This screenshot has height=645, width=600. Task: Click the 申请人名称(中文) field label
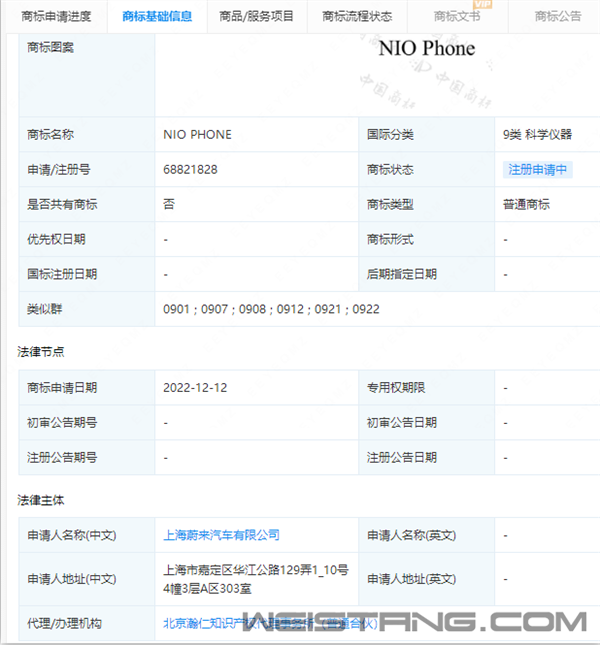[x=72, y=535]
